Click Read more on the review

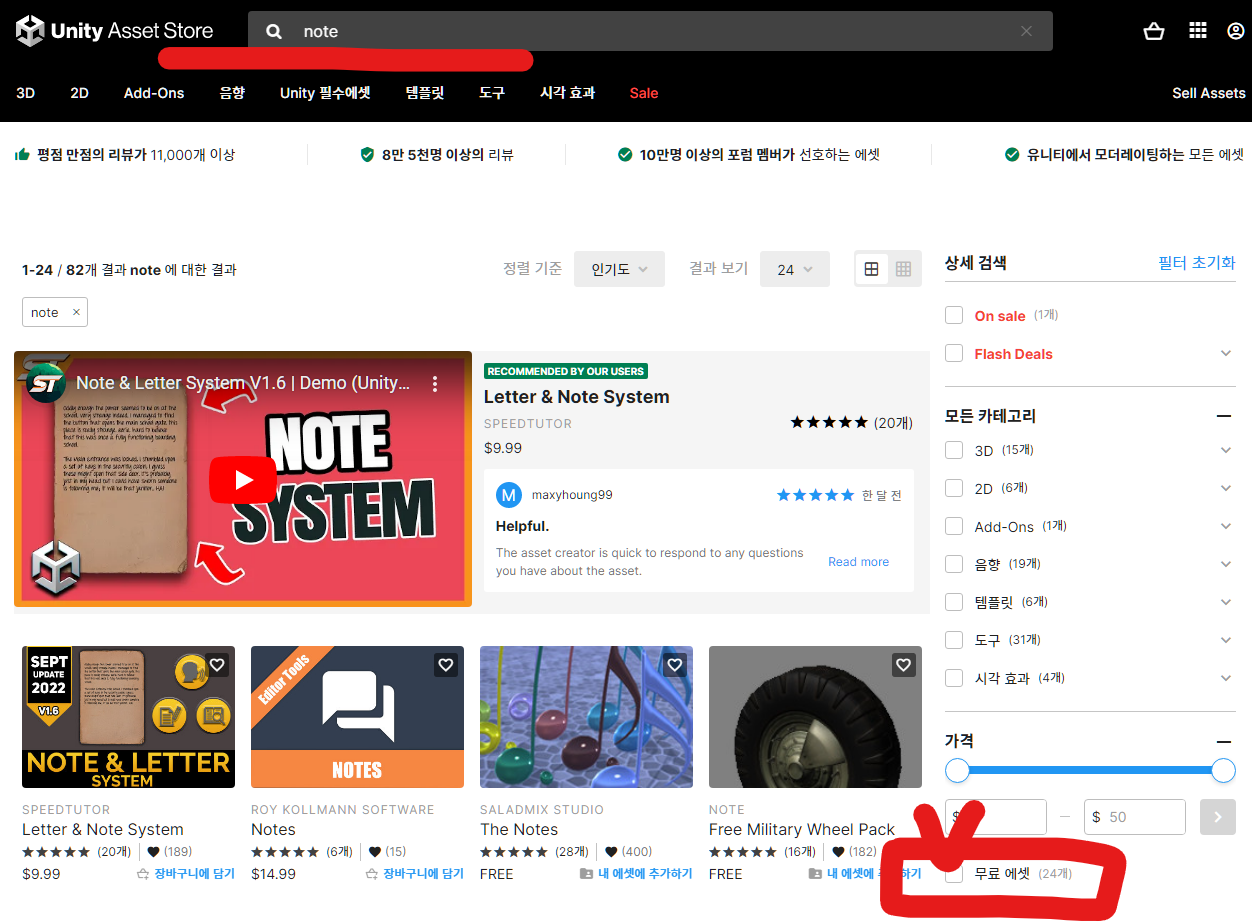[858, 562]
